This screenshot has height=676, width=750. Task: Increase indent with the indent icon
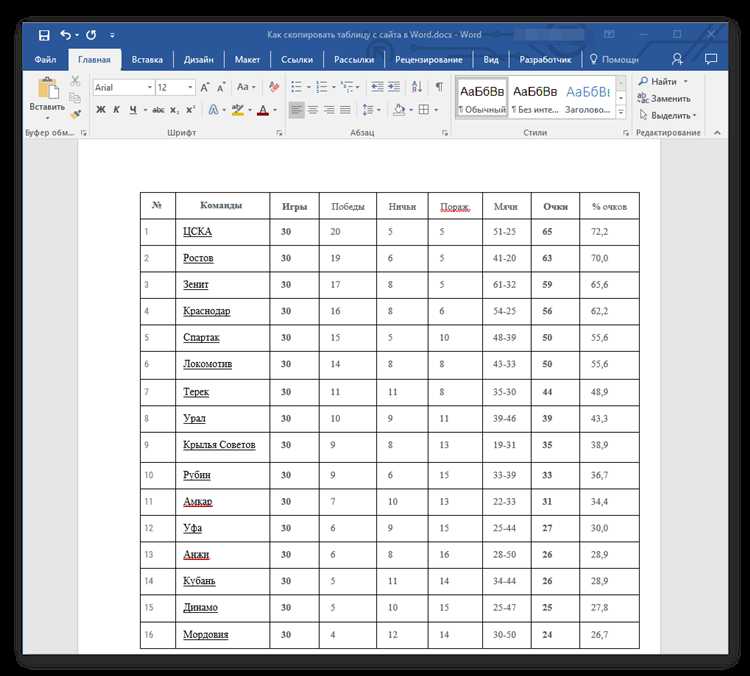pos(394,87)
